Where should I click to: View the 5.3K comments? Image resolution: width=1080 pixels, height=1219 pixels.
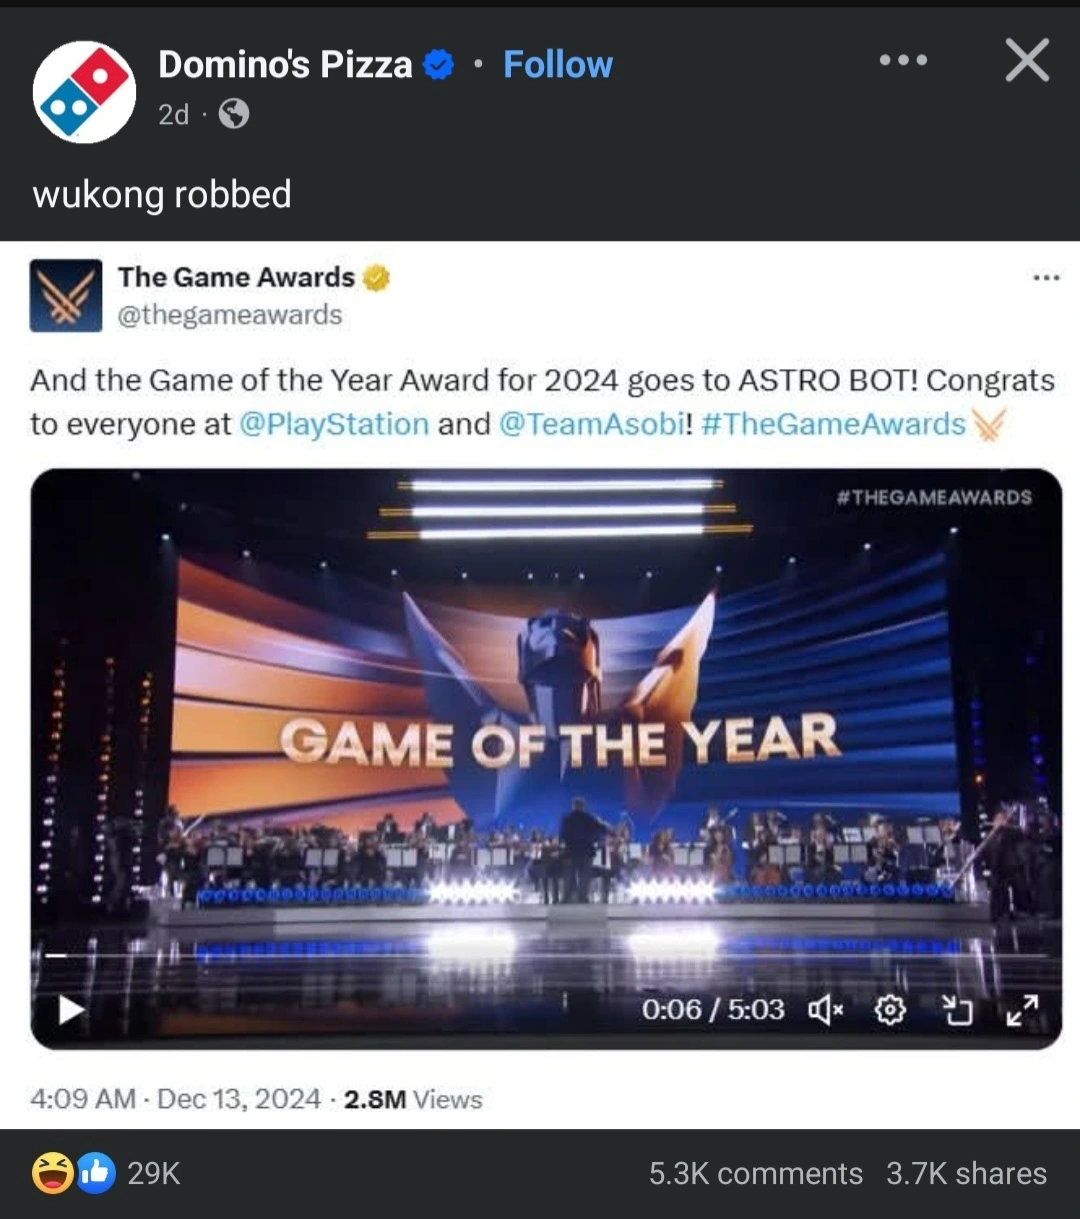pos(755,1173)
